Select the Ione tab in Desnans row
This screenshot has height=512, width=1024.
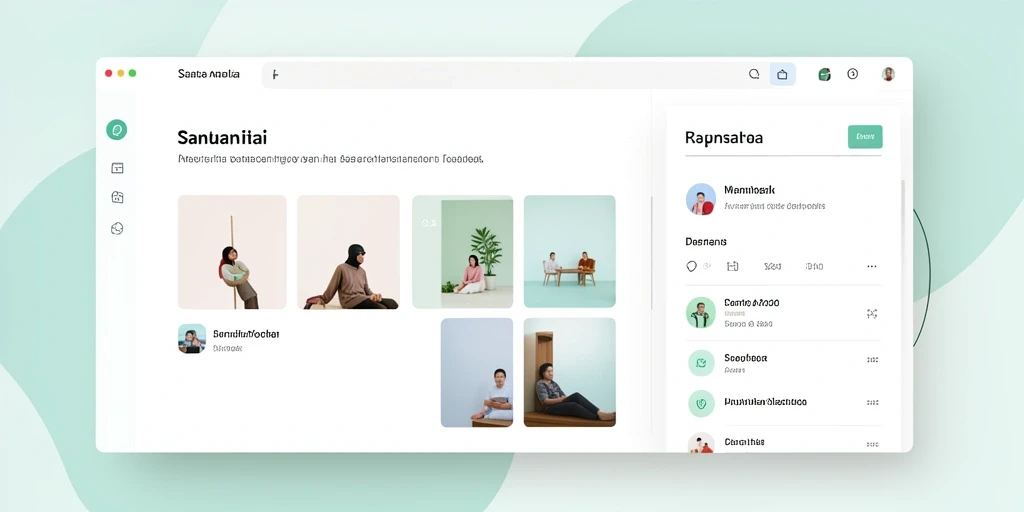[814, 266]
